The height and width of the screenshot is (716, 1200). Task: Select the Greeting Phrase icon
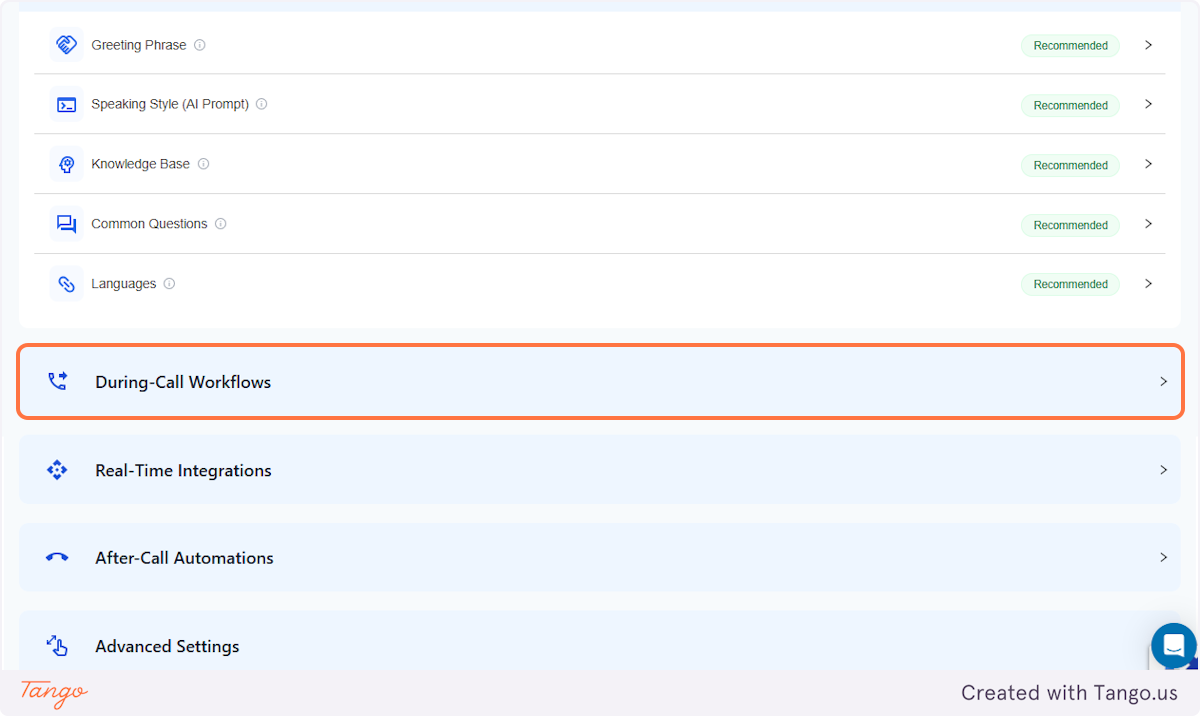[x=65, y=45]
